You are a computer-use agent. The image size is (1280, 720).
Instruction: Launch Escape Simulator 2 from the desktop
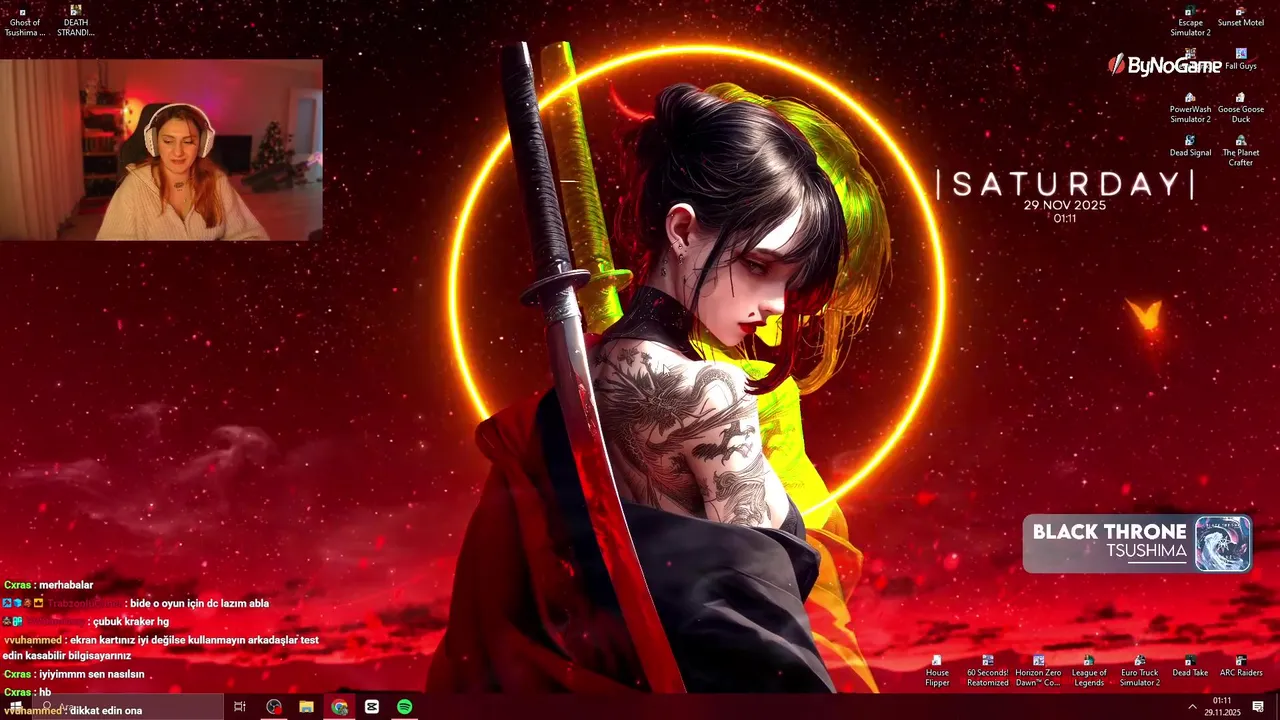(1190, 22)
